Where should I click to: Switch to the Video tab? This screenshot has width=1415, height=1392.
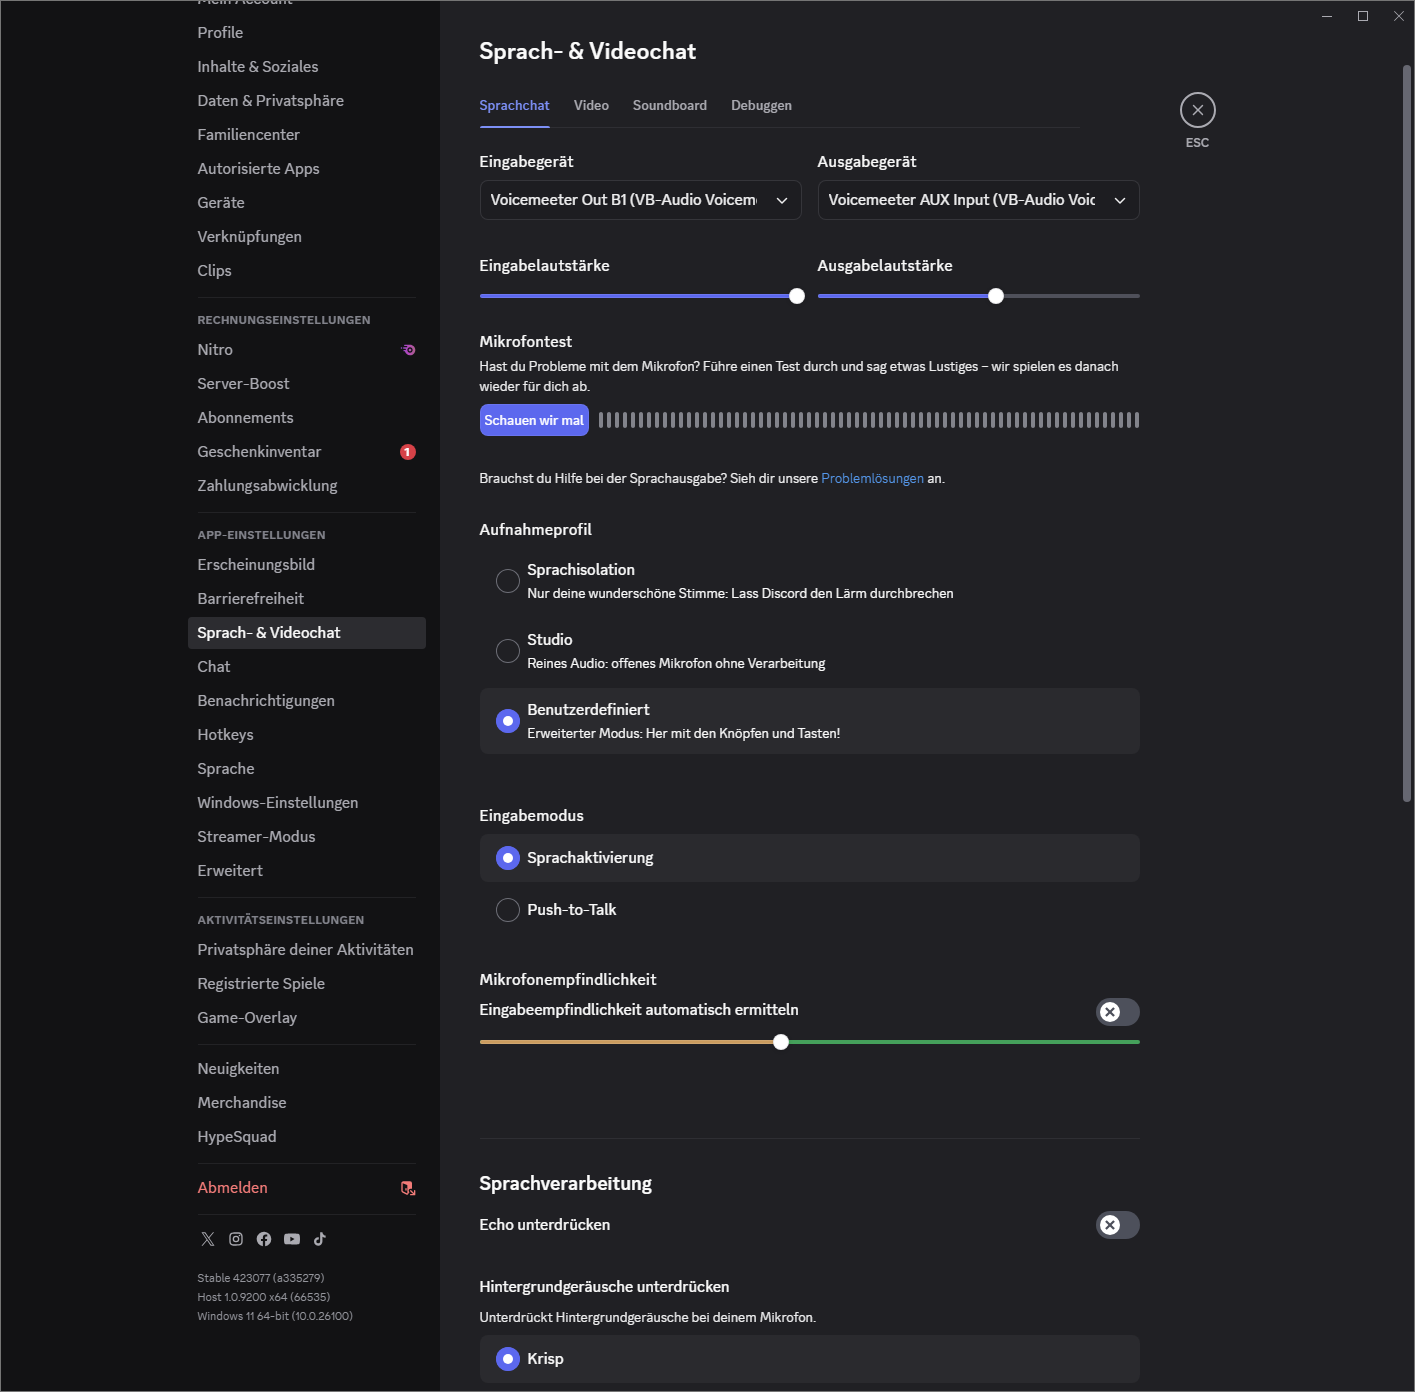(591, 106)
